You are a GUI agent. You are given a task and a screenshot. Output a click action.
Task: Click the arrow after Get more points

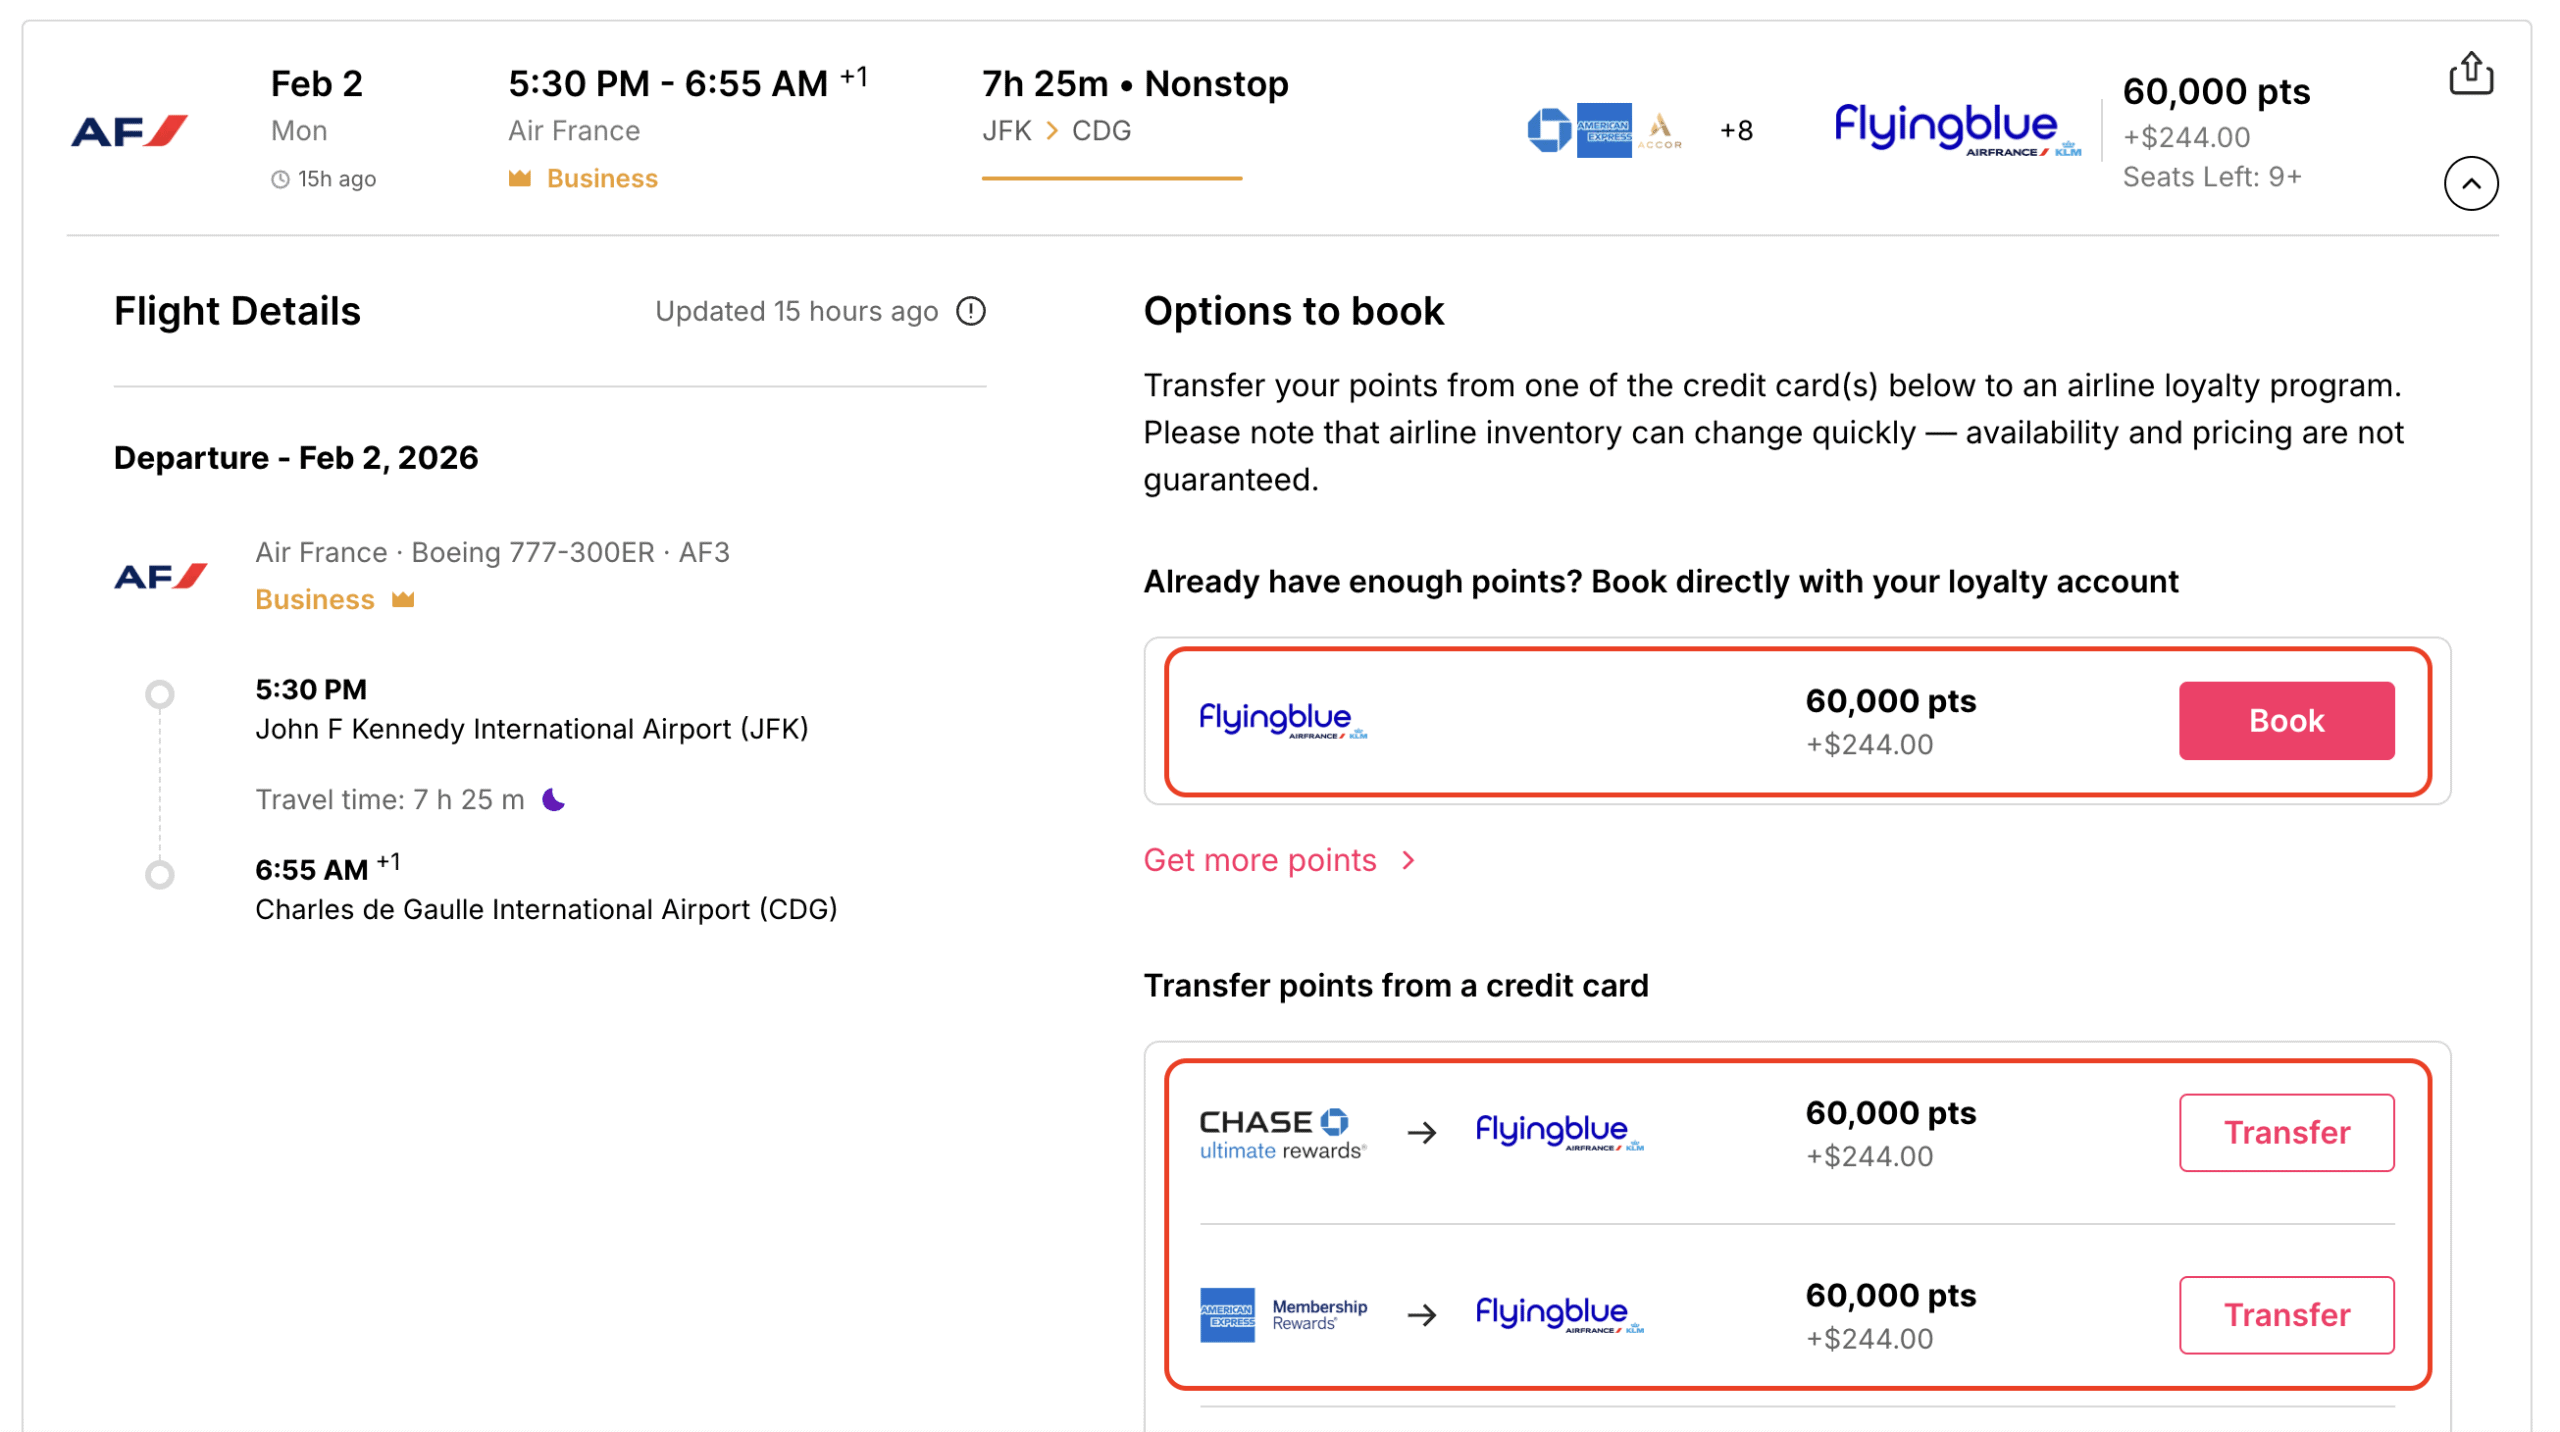[x=1410, y=860]
